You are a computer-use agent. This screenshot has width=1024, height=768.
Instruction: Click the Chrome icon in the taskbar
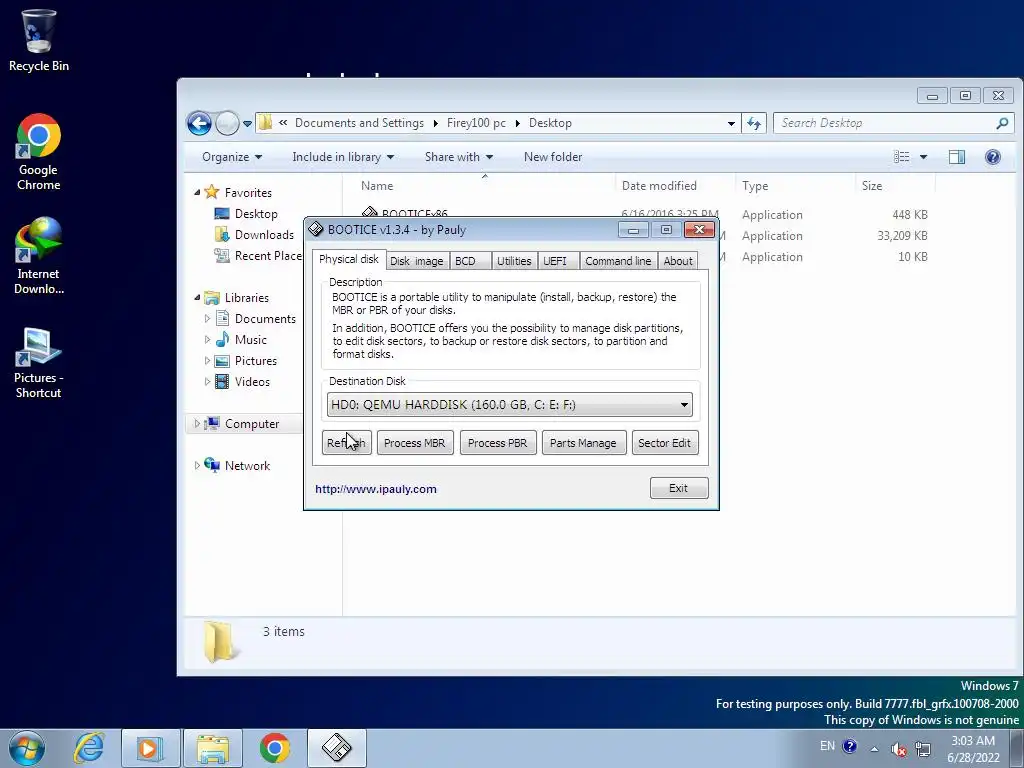coord(274,748)
